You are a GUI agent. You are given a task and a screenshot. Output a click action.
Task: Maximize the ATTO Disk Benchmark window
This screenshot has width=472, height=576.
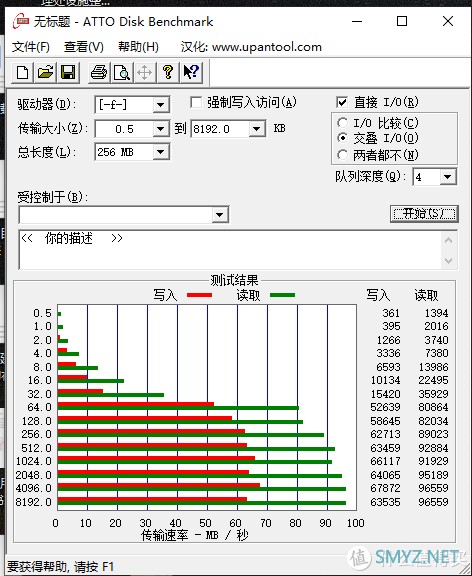pos(402,21)
